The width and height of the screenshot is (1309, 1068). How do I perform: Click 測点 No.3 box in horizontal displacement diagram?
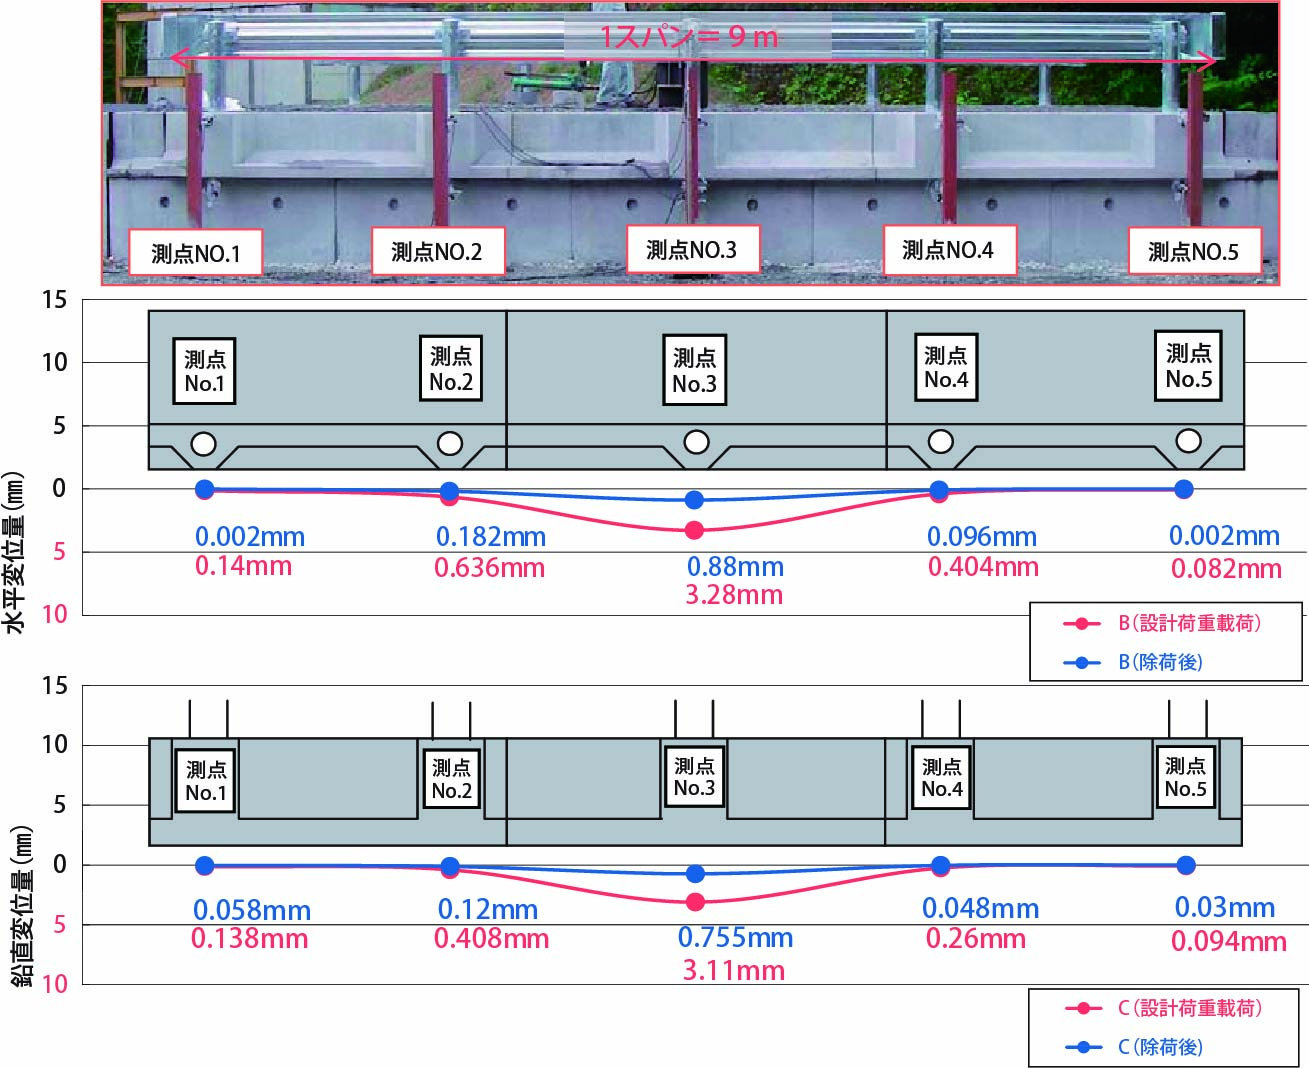(694, 370)
